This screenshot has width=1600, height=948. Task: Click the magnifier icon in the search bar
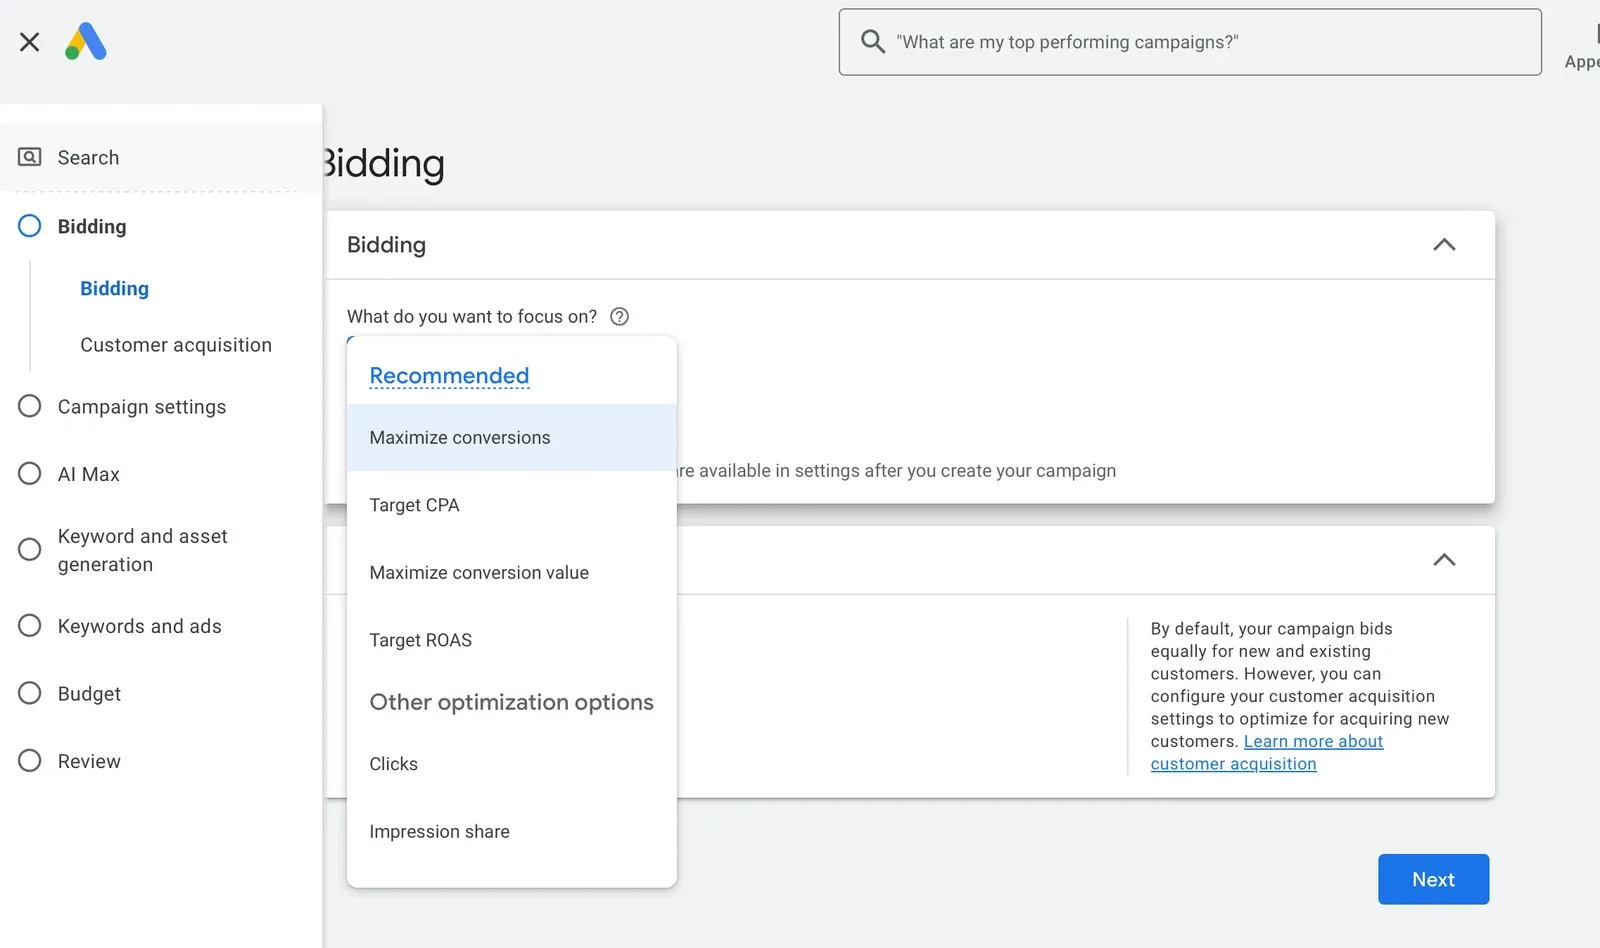click(873, 42)
